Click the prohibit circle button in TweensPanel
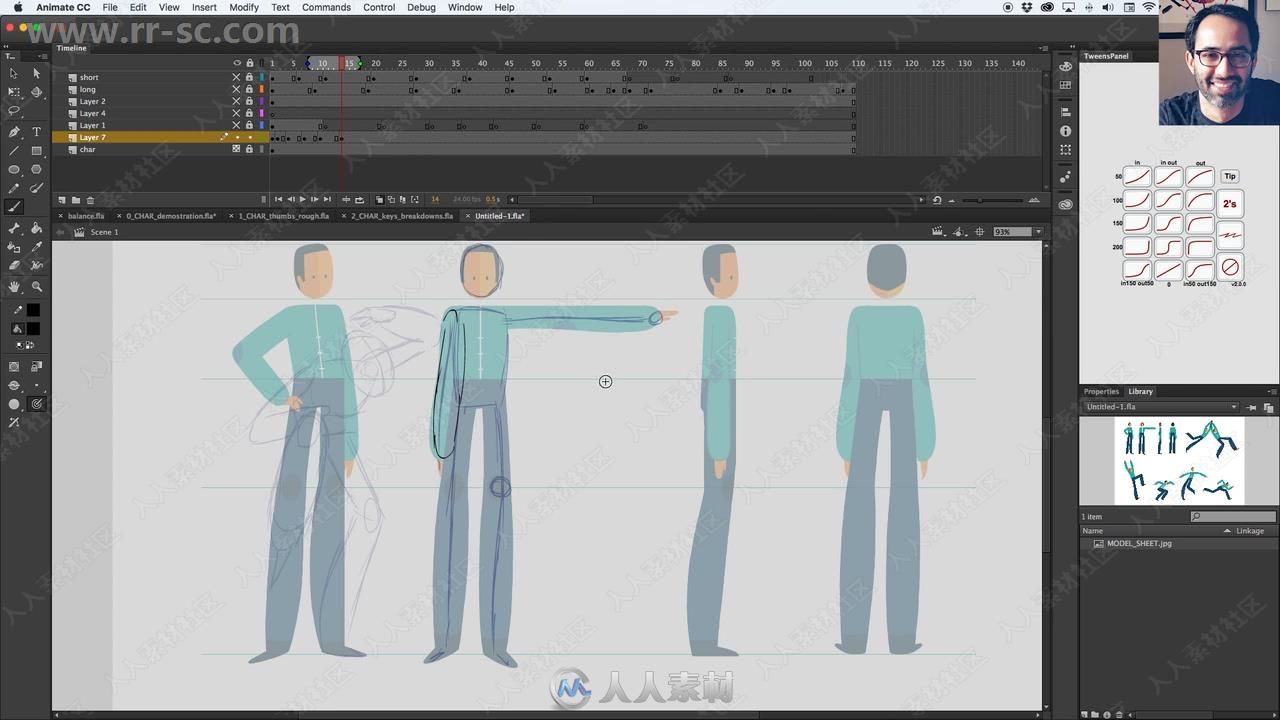This screenshot has height=720, width=1280. [1230, 267]
